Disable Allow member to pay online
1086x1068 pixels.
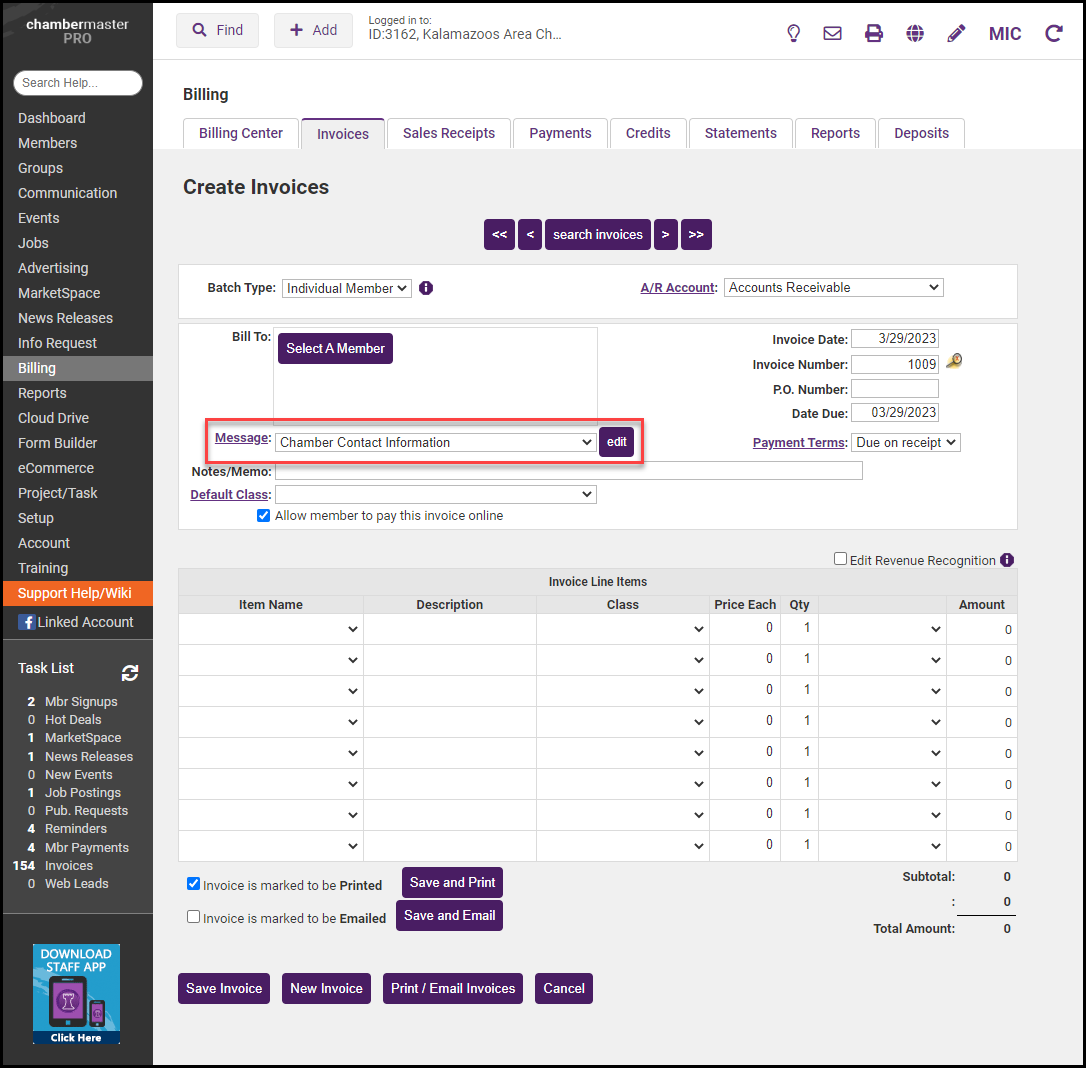coord(264,516)
